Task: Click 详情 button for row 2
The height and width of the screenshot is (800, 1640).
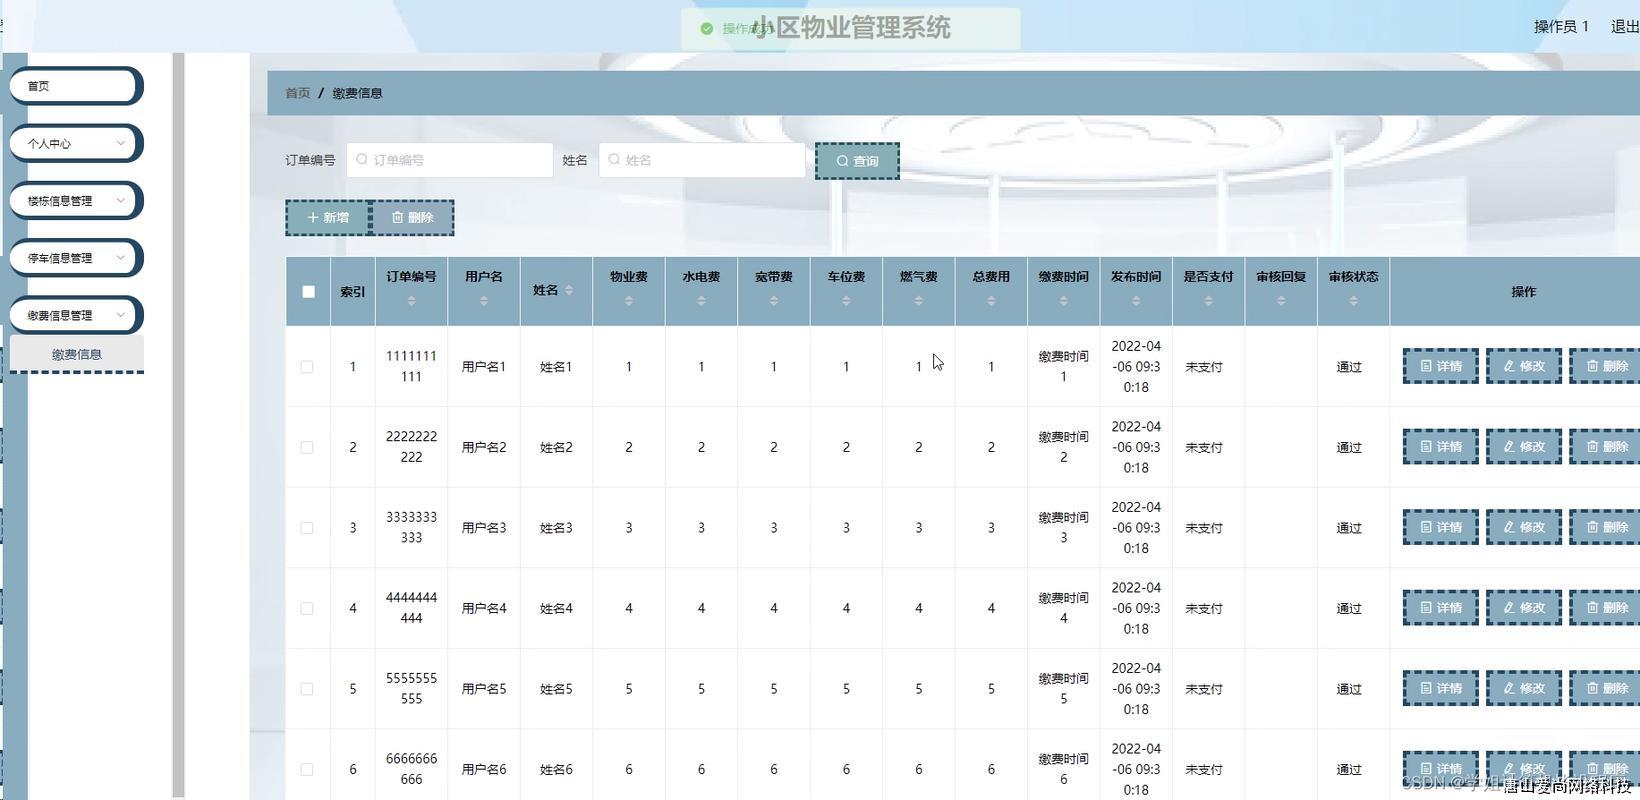Action: click(x=1440, y=447)
